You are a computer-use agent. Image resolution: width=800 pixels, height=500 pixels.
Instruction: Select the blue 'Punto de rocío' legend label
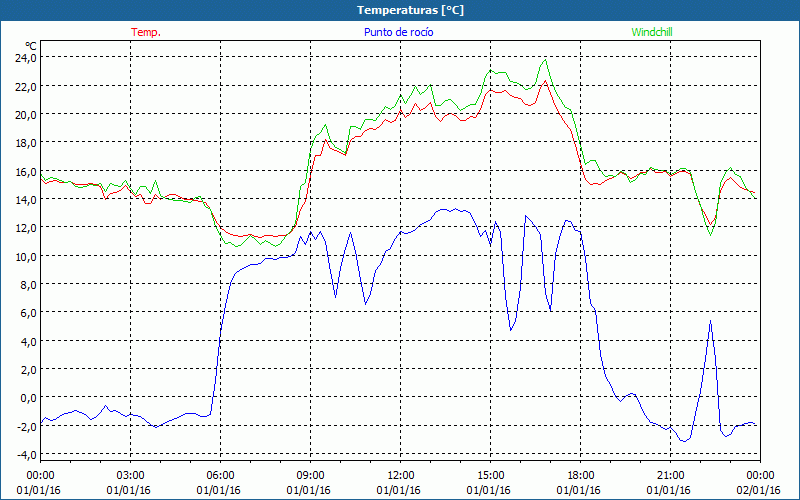point(398,32)
